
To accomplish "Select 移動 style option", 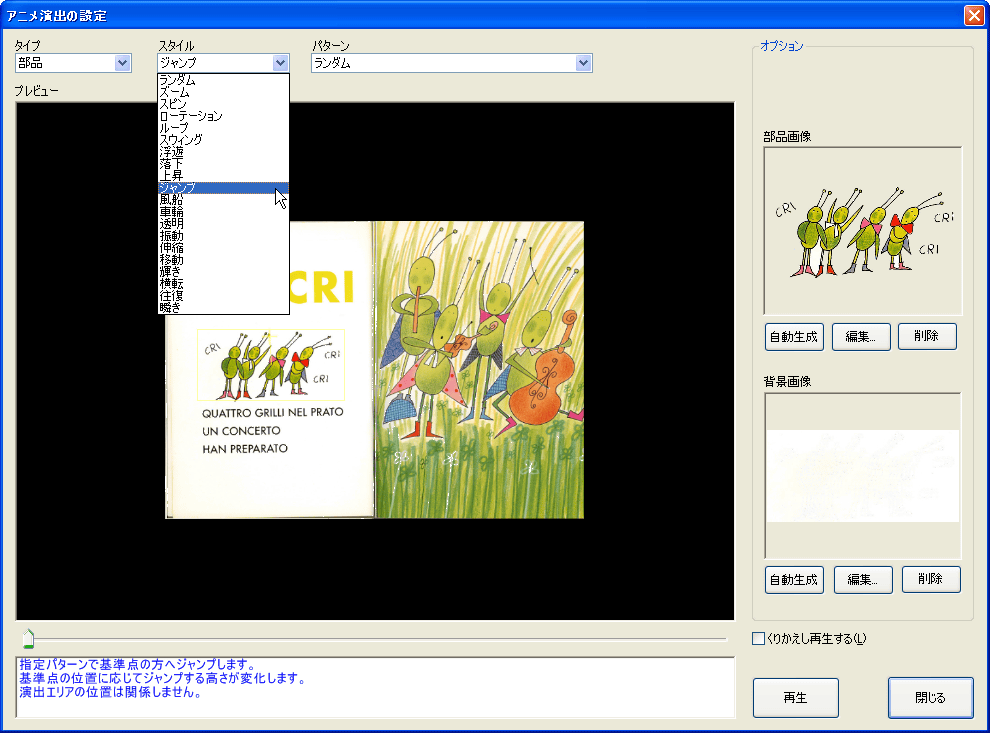I will point(223,260).
